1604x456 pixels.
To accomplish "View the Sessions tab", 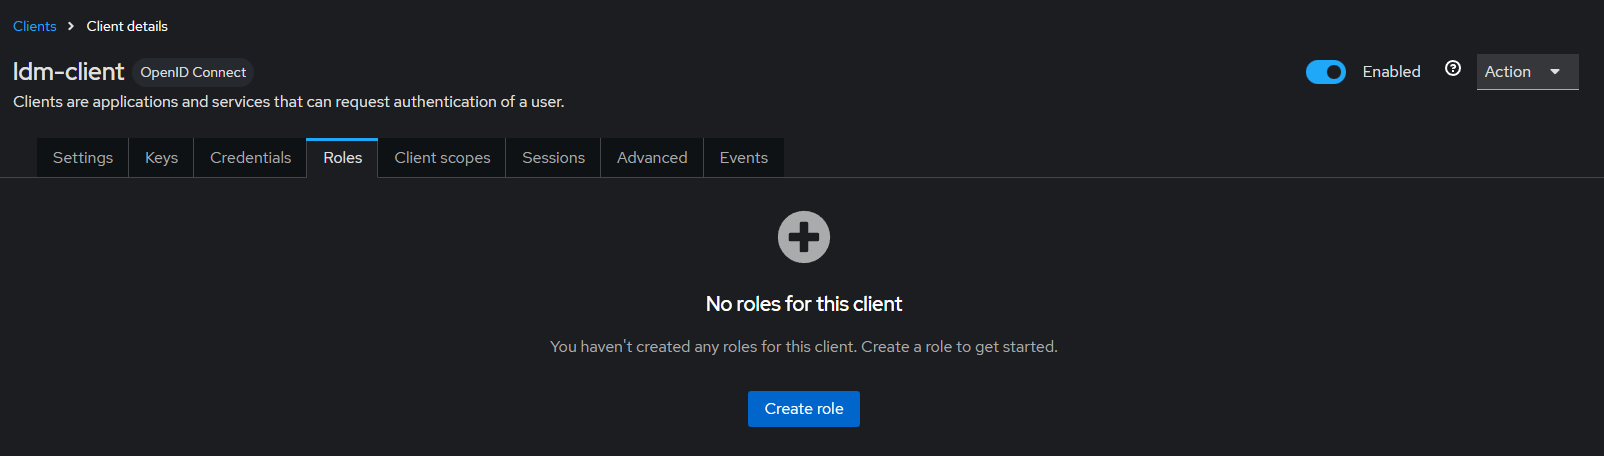I will point(553,158).
